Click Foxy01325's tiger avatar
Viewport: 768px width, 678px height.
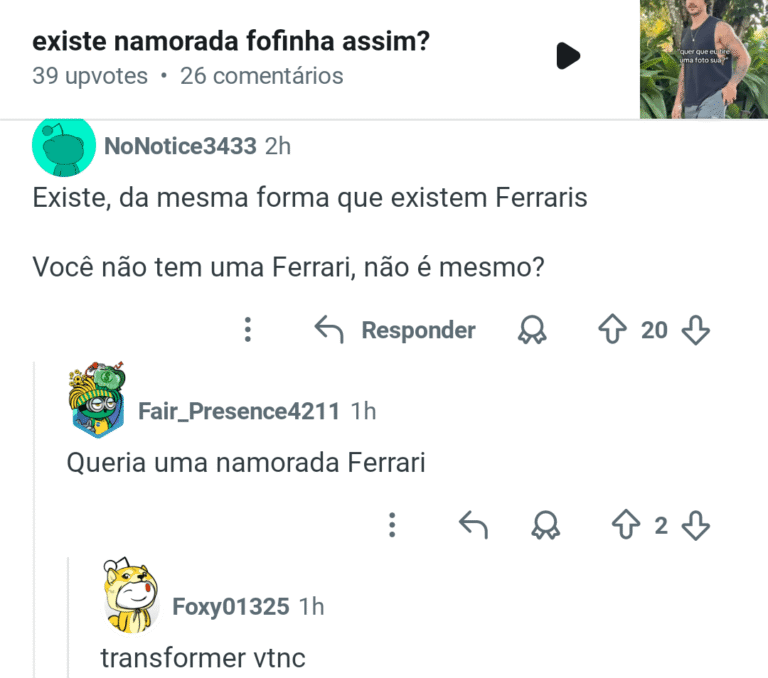click(x=131, y=596)
